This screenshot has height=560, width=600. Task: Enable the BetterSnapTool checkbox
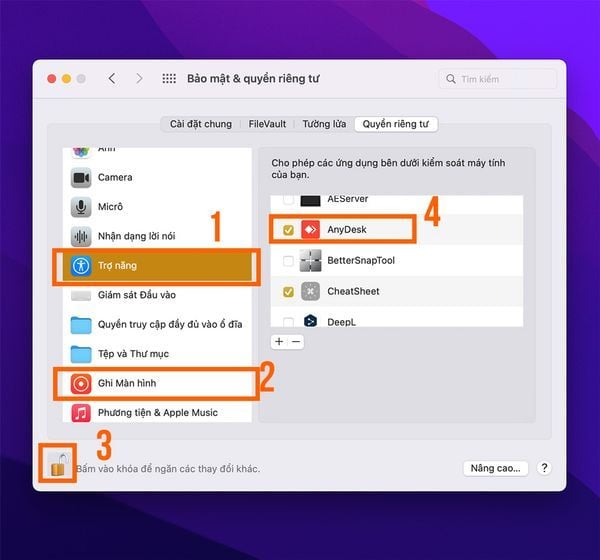click(288, 261)
